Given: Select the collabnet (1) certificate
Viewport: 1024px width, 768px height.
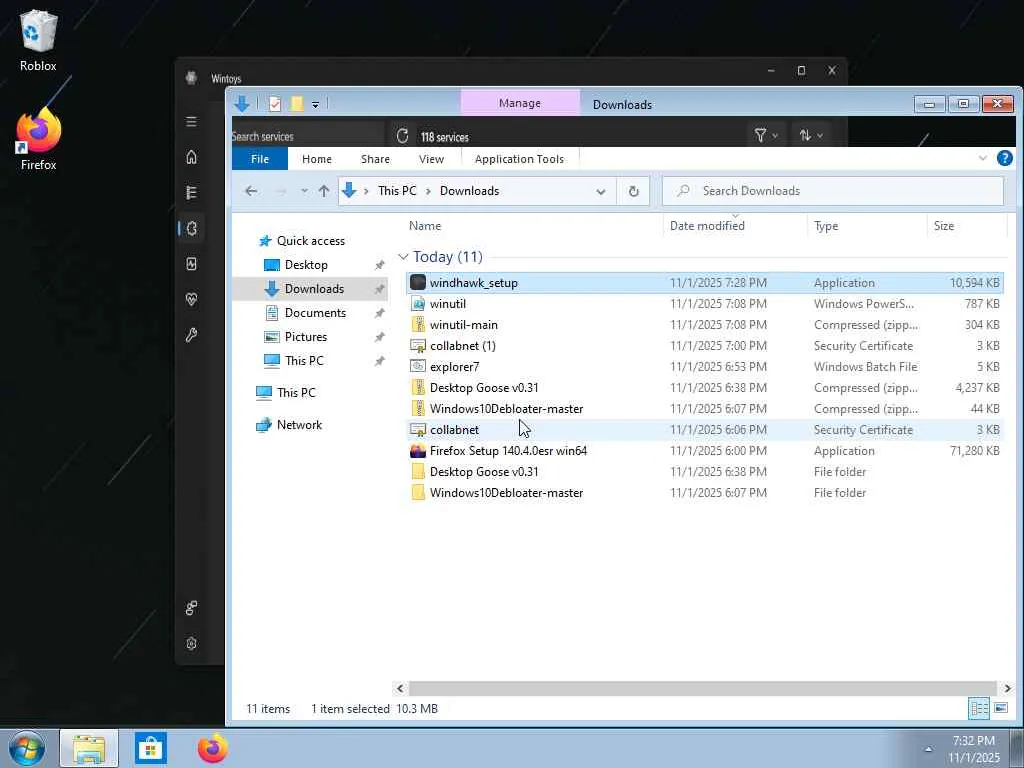Looking at the screenshot, I should click(x=705, y=345).
